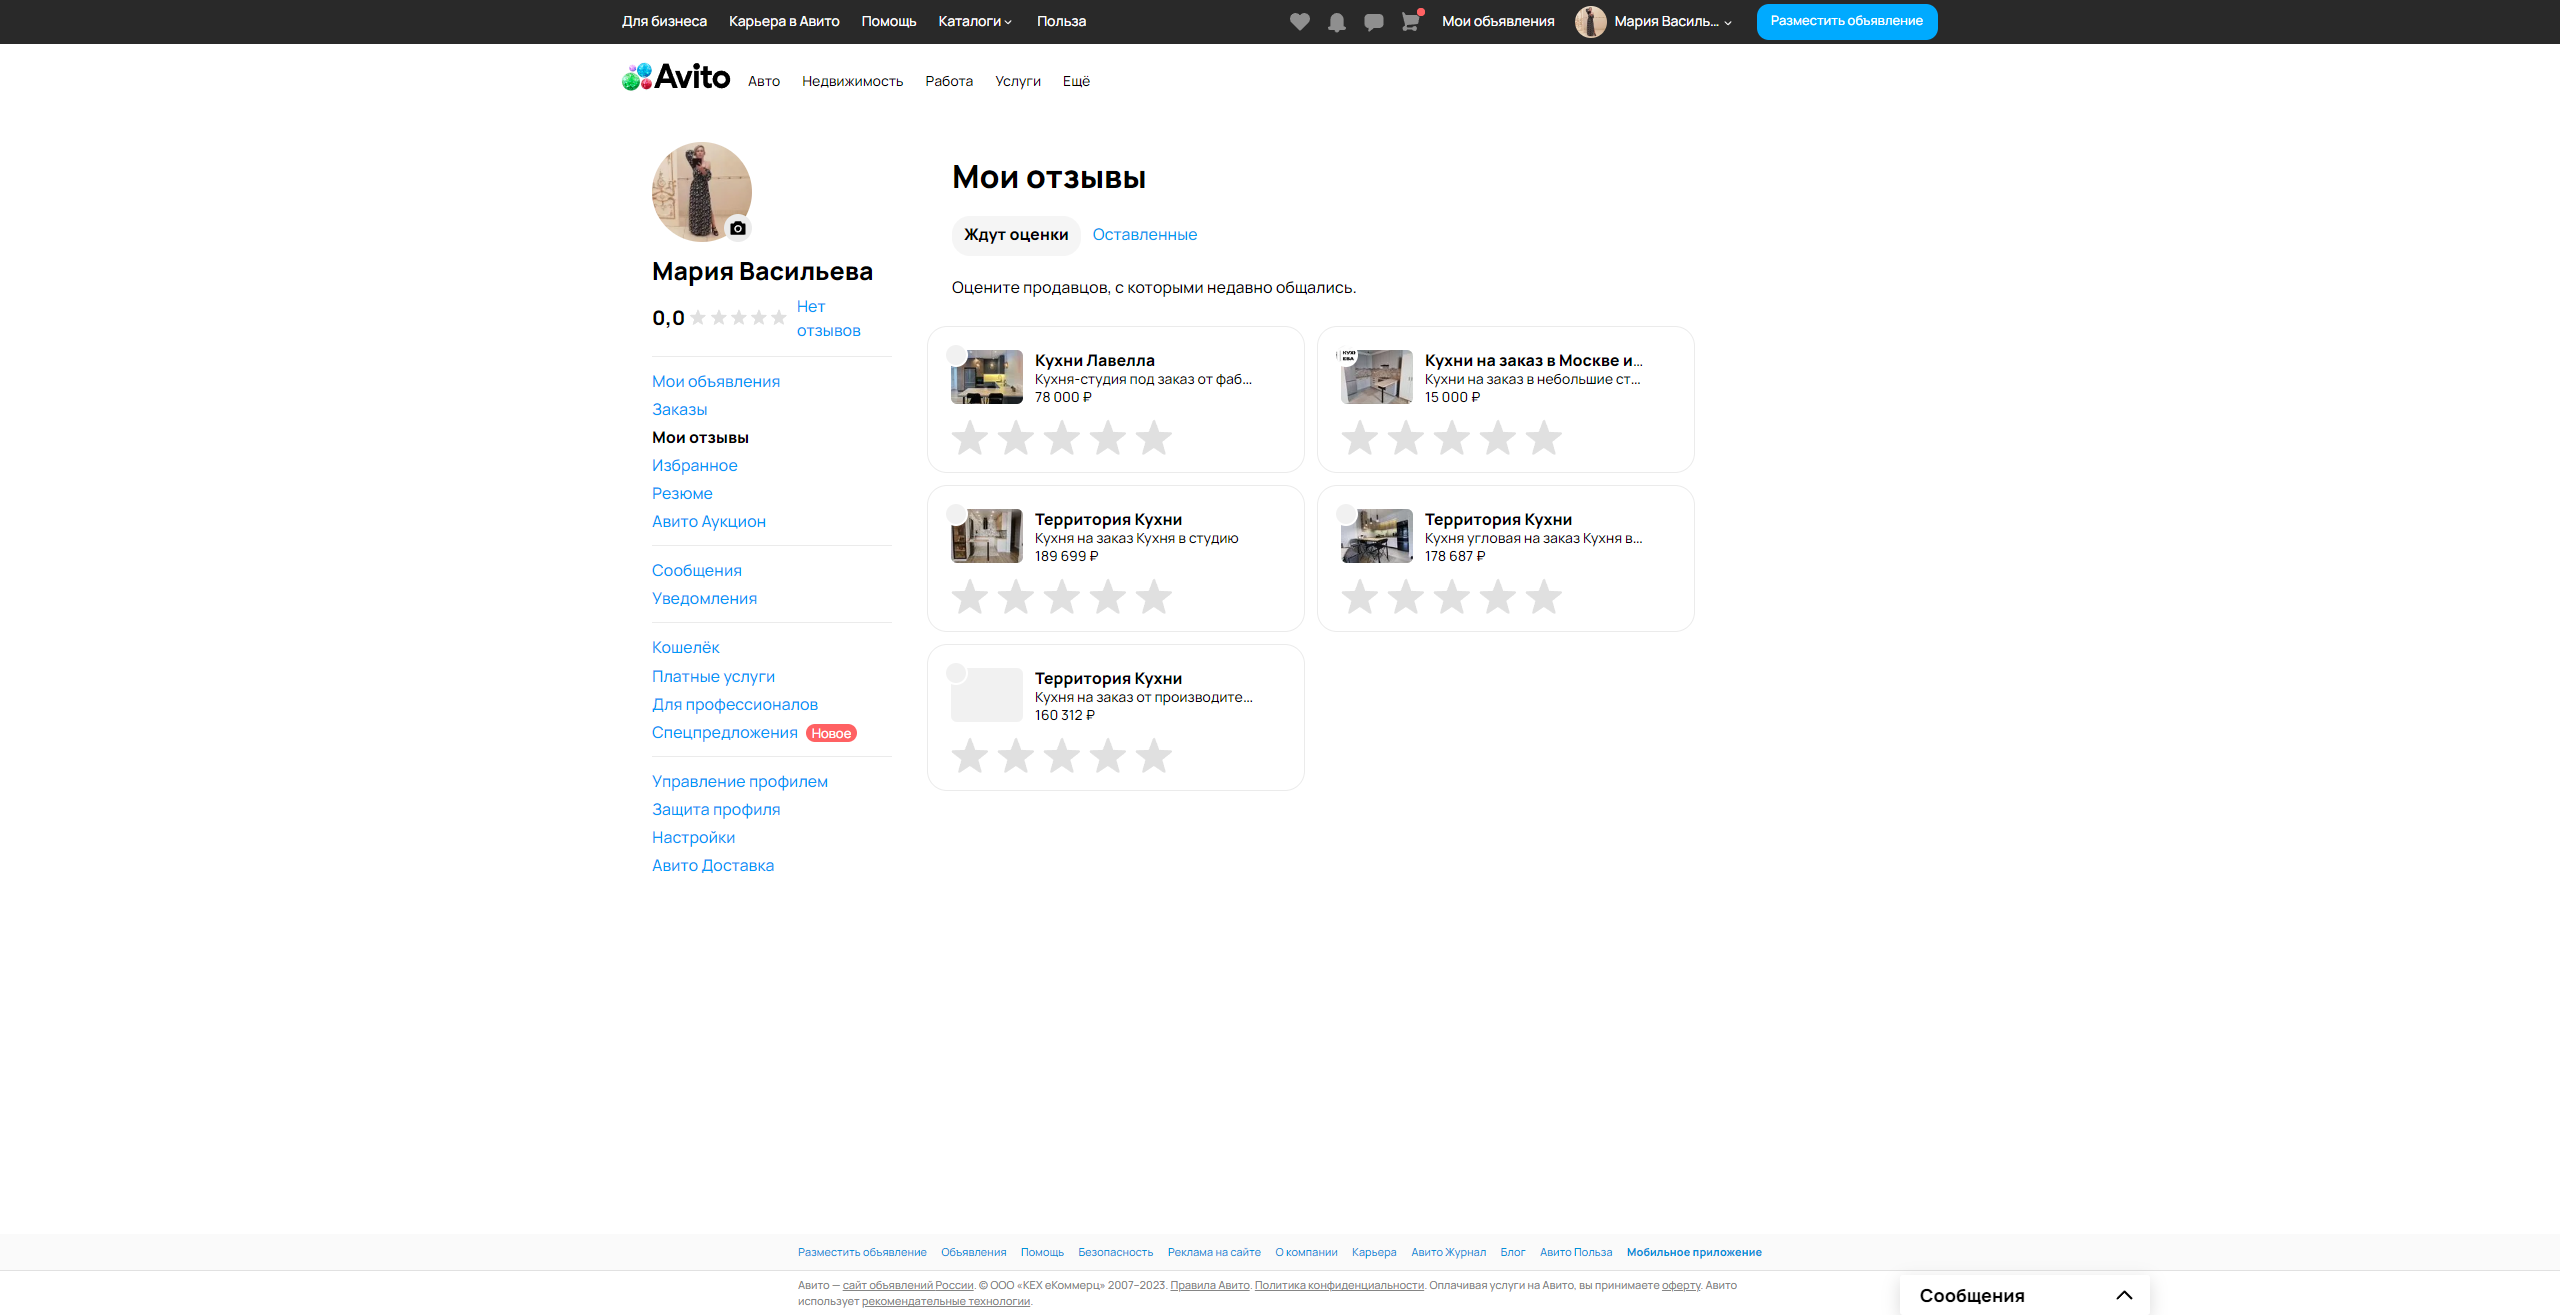Rate Кухни Лавелла five stars
The image size is (2560, 1315).
click(1153, 438)
